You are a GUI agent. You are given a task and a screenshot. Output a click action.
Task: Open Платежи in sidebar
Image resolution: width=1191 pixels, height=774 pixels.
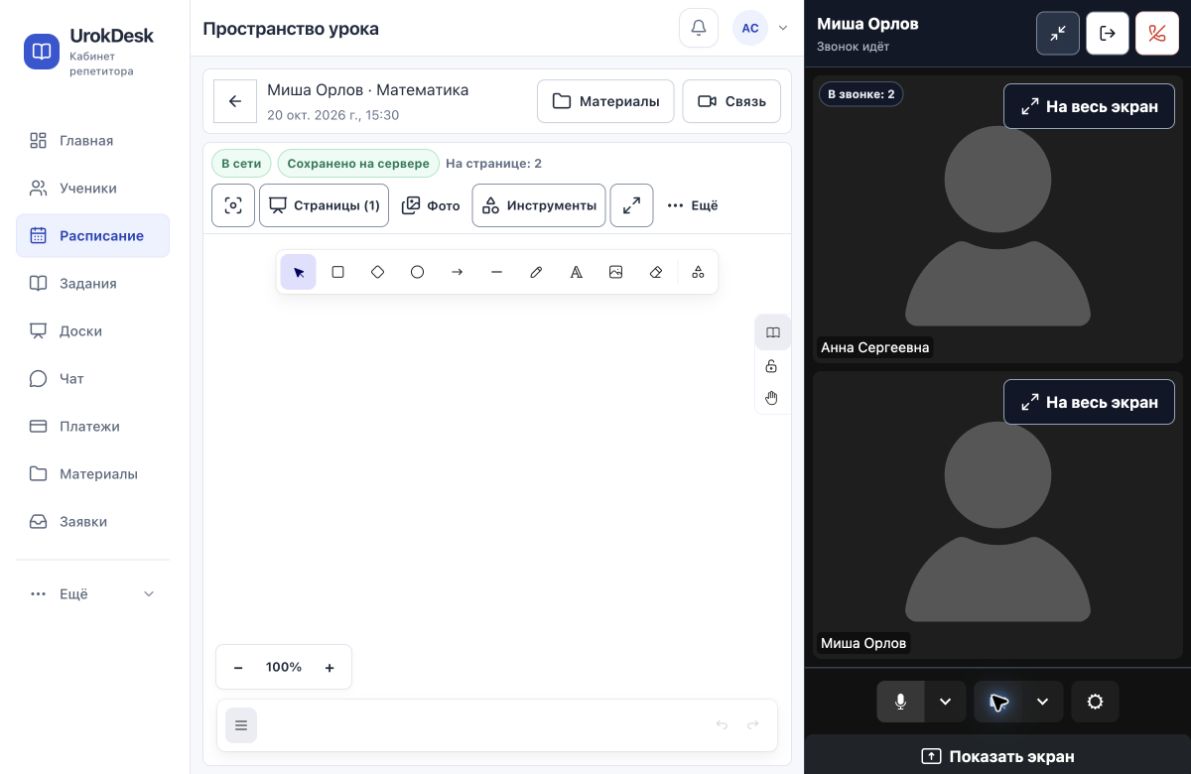(93, 426)
